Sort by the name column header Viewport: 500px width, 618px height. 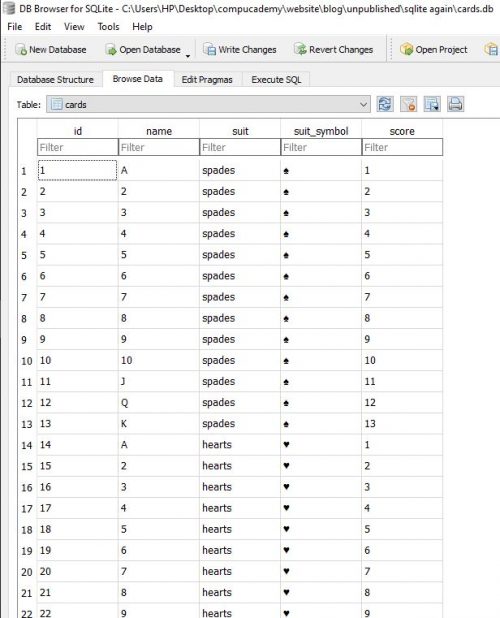pyautogui.click(x=159, y=131)
